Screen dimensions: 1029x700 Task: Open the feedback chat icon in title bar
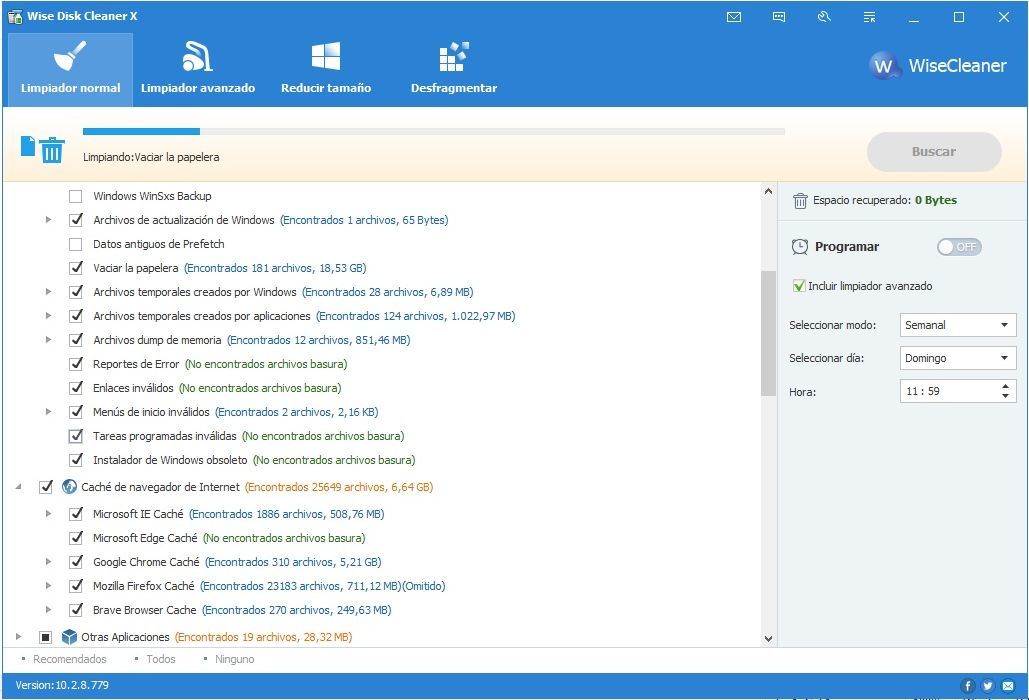pyautogui.click(x=779, y=17)
